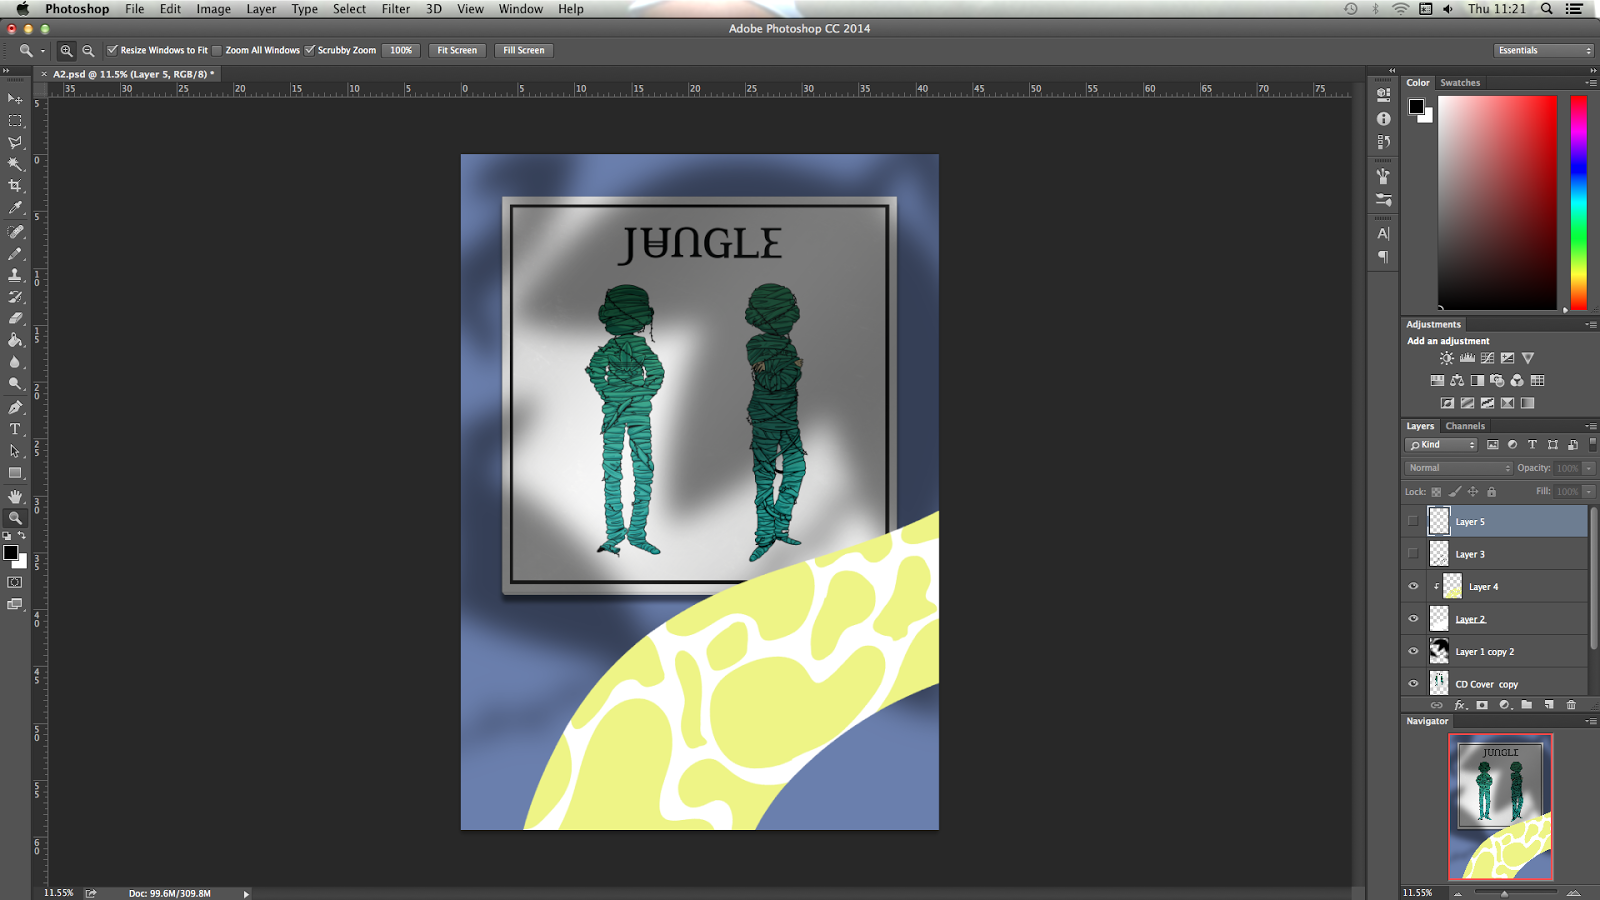Viewport: 1600px width, 900px height.
Task: Show Layer 5 visibility
Action: [x=1413, y=521]
